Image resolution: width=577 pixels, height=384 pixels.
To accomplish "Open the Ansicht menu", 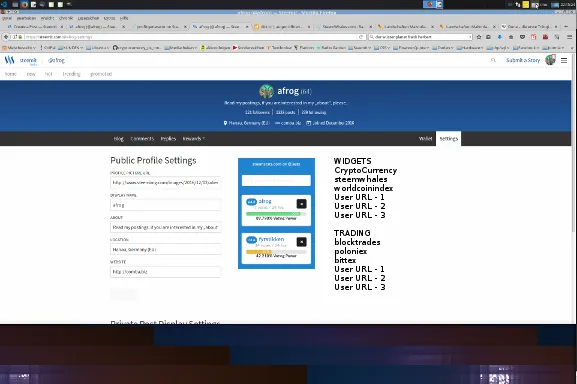I will (47, 18).
